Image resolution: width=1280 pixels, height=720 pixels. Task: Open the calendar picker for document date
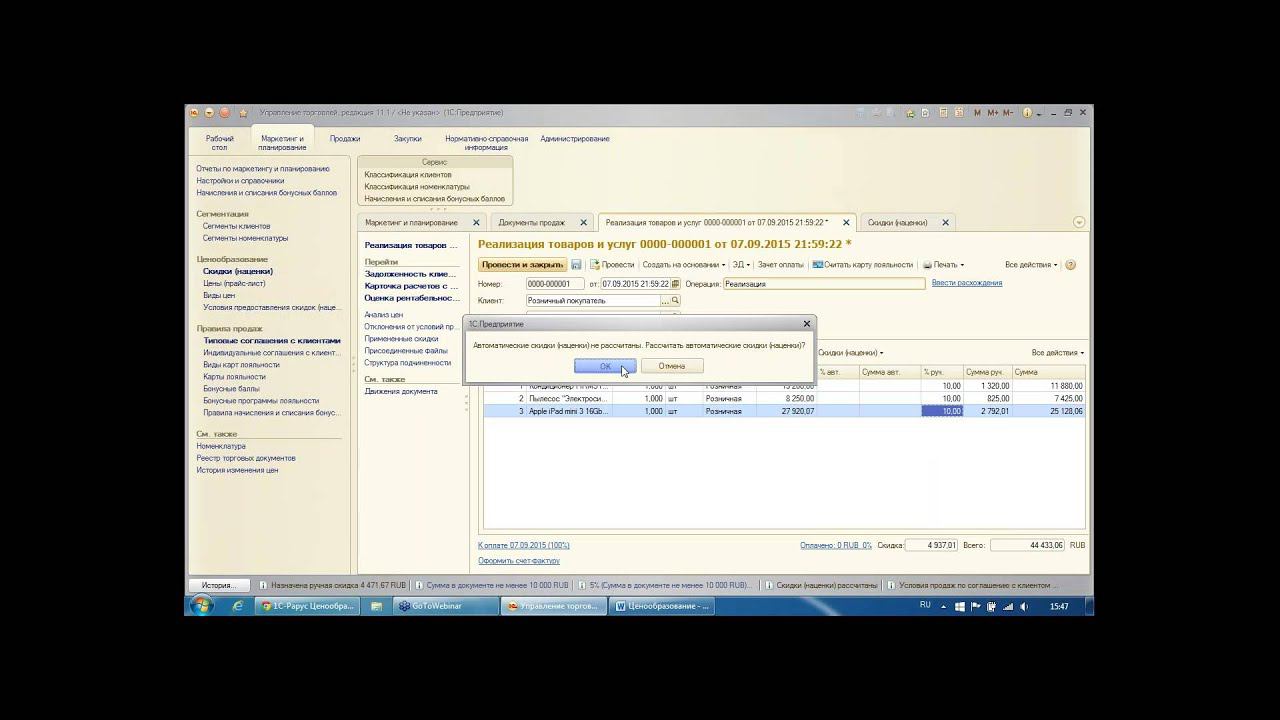pos(675,284)
